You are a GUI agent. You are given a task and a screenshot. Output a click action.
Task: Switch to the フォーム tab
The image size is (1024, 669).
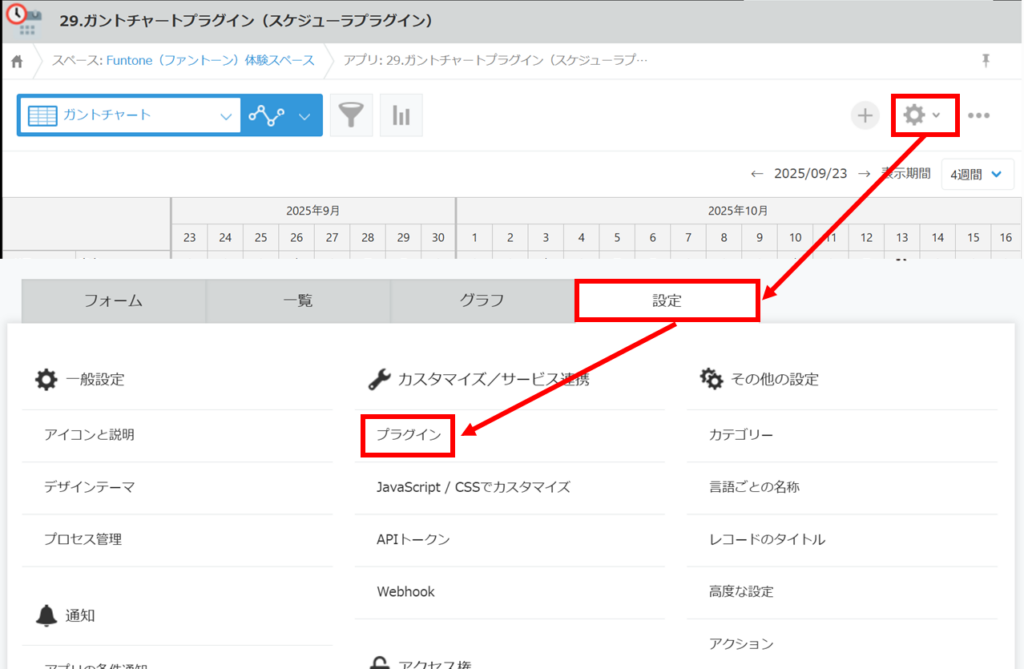pos(113,300)
